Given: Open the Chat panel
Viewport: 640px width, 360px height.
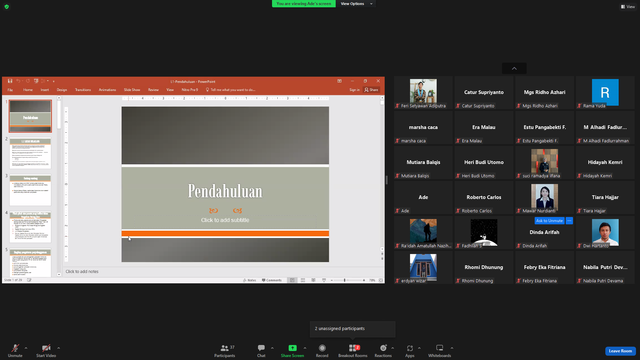Looking at the screenshot, I should (x=261, y=350).
